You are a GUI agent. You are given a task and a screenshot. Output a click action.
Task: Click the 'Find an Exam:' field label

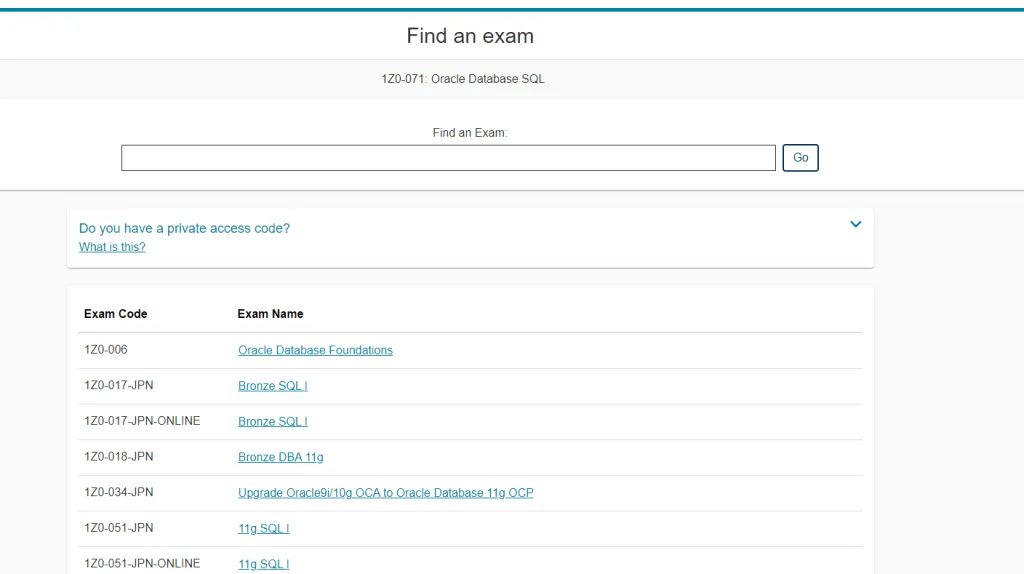click(x=470, y=133)
